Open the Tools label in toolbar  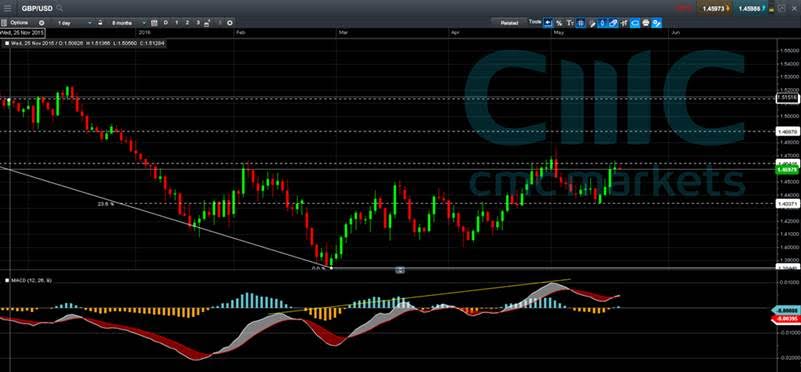[534, 22]
